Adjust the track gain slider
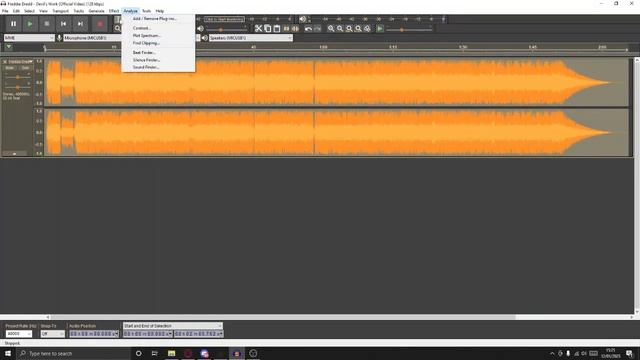The height and width of the screenshot is (360, 640). 18,77
